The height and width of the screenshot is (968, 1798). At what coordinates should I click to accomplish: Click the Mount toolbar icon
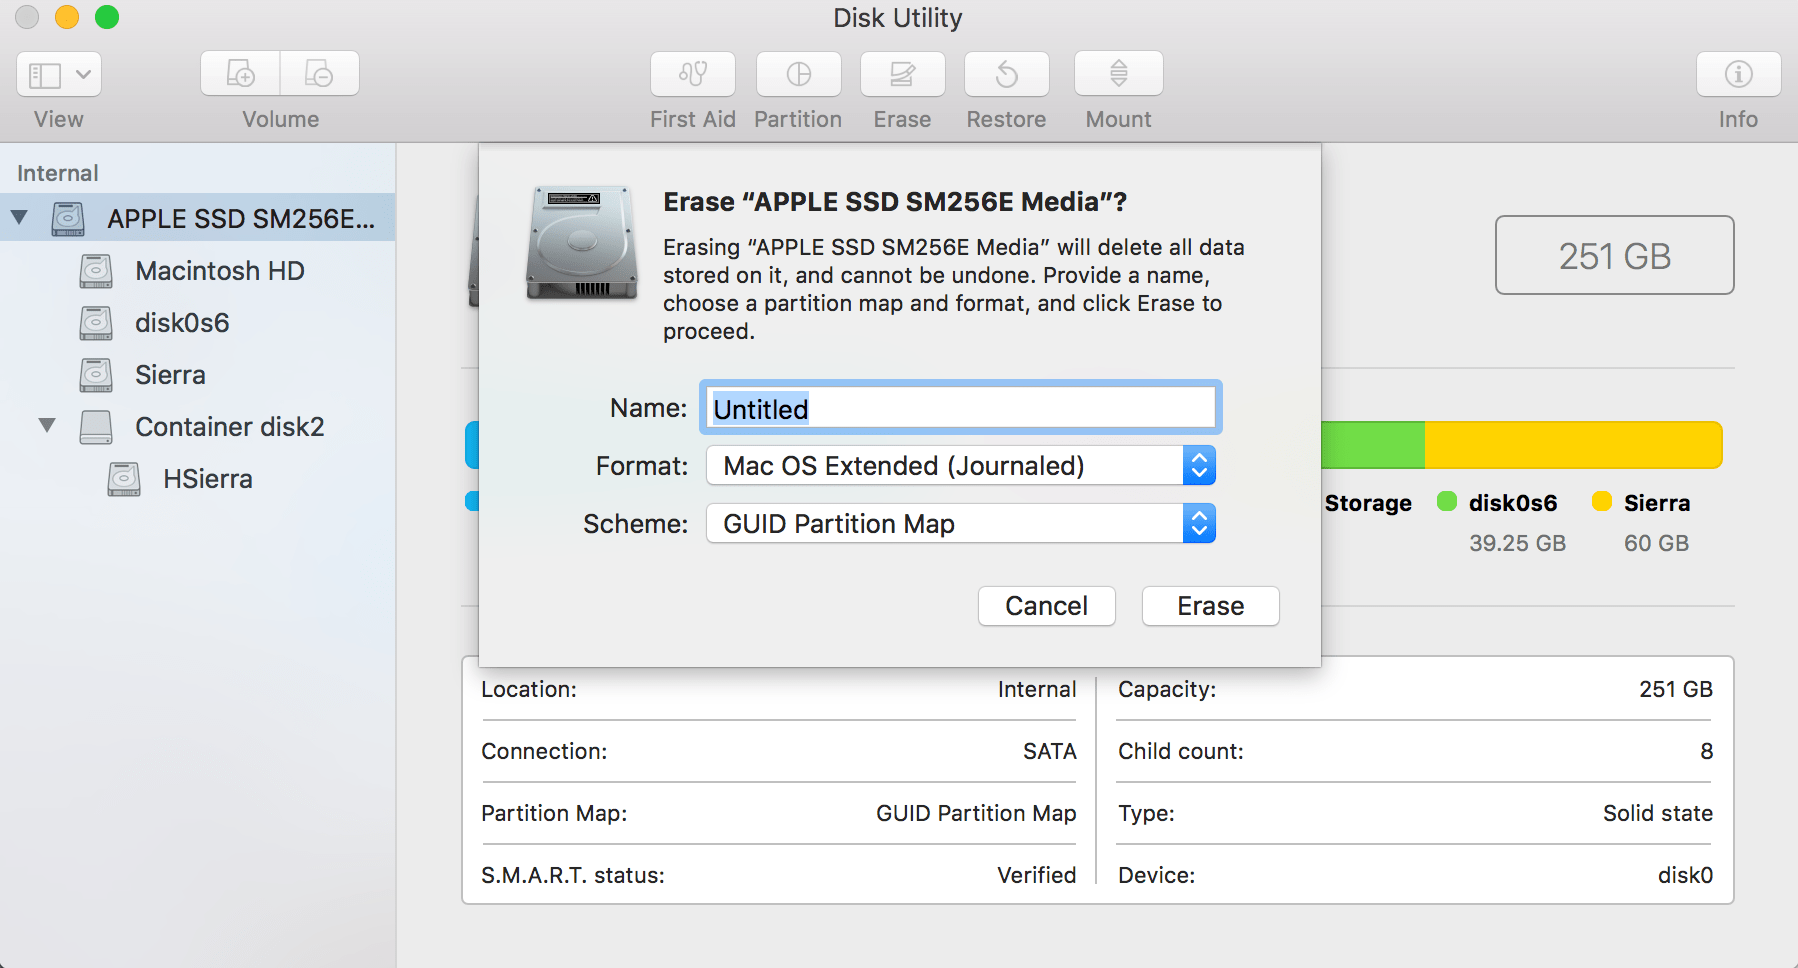pos(1119,74)
